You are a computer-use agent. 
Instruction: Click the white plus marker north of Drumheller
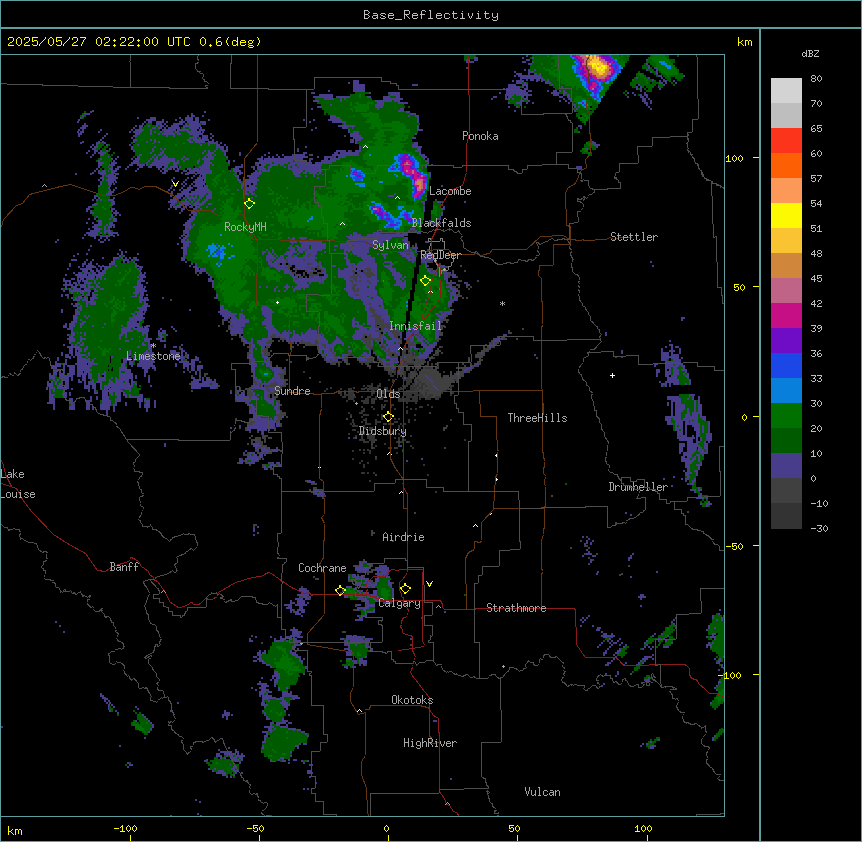click(x=612, y=375)
